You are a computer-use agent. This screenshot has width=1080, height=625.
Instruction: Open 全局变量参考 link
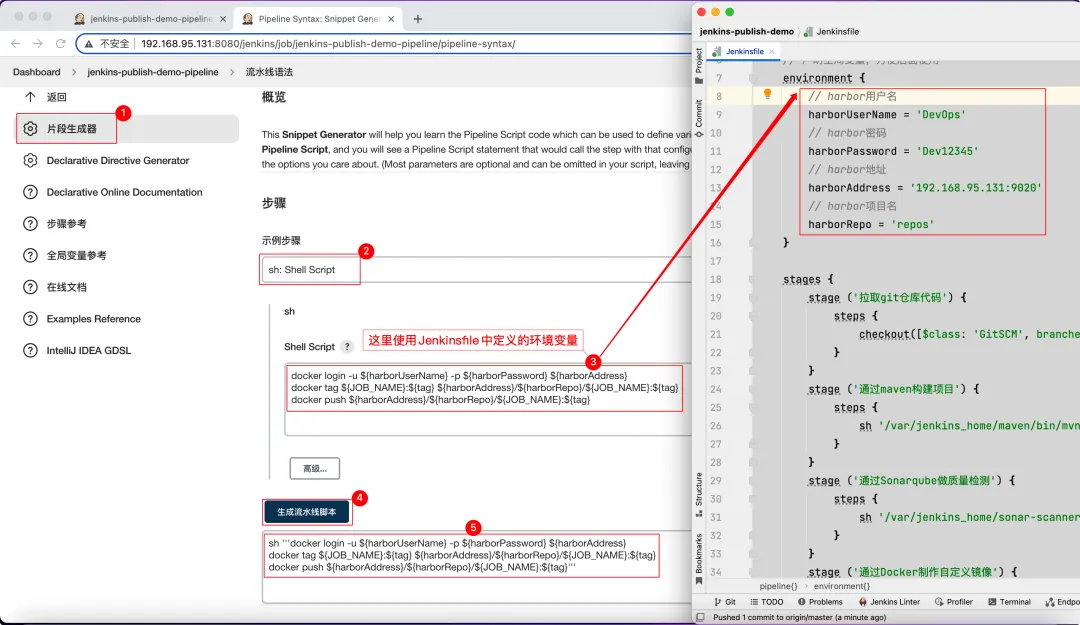(76, 256)
